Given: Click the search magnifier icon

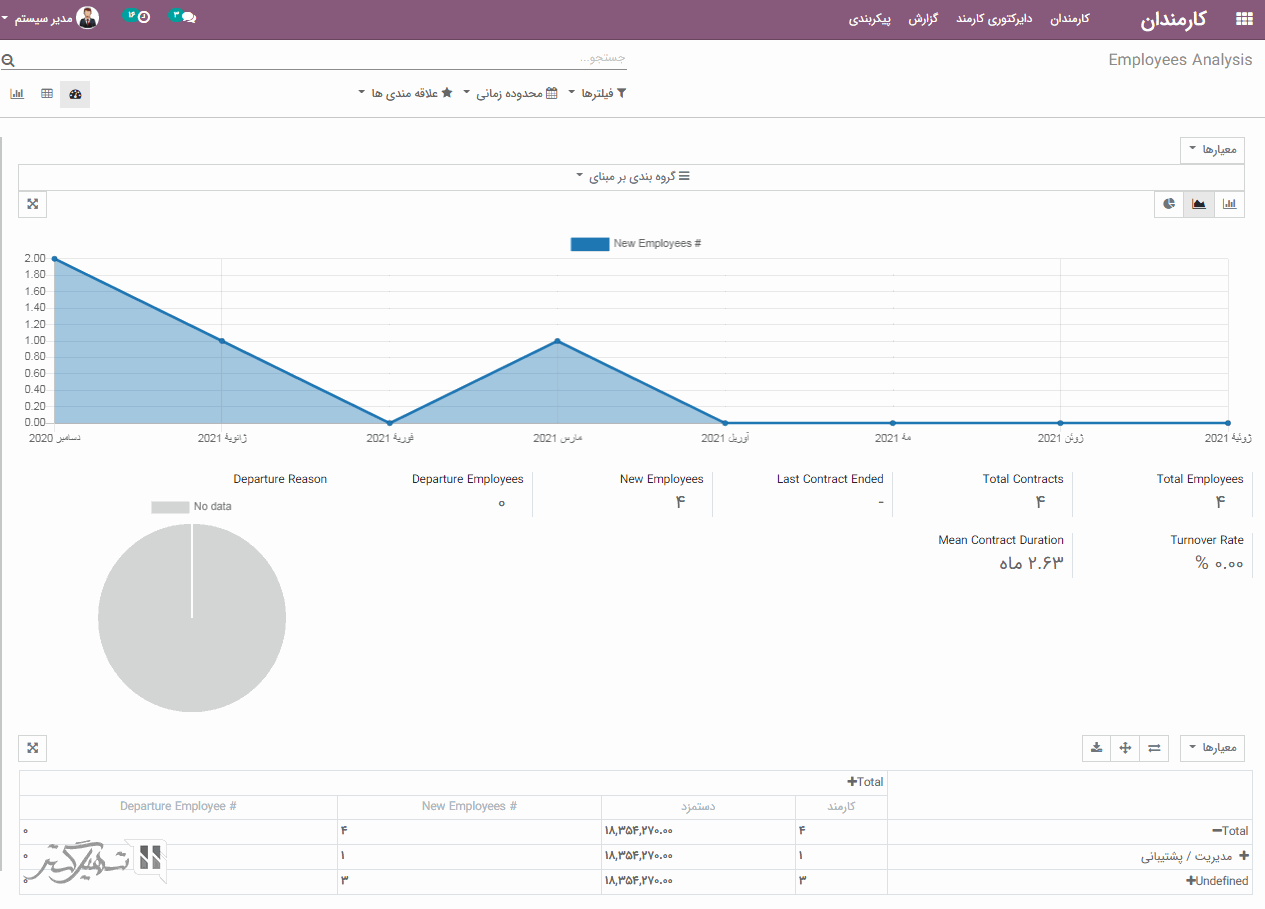Looking at the screenshot, I should pos(8,61).
